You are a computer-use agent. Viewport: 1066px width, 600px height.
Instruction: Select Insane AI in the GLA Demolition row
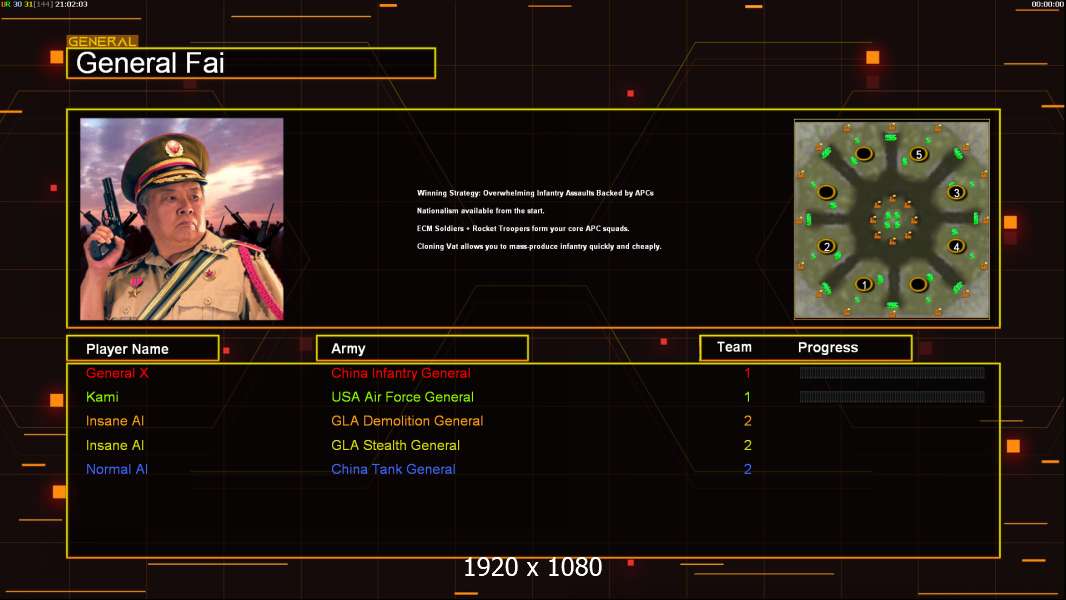[115, 421]
